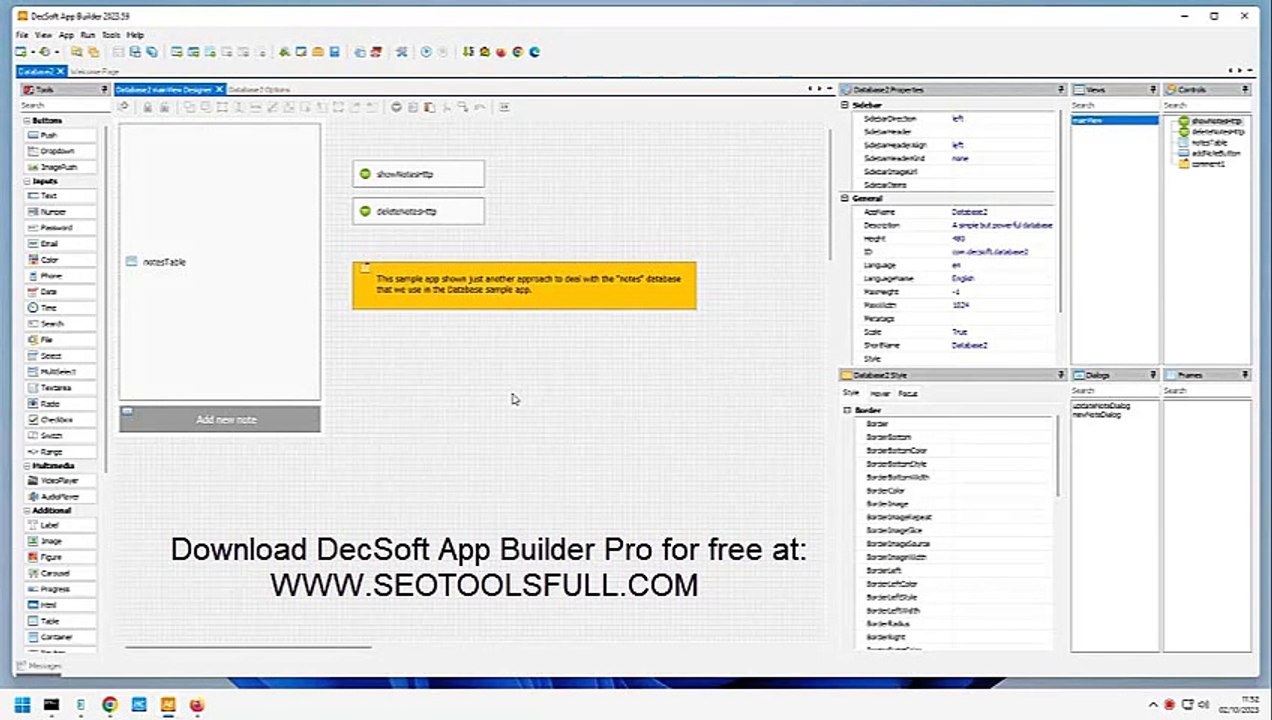1272x720 pixels.
Task: Run app in Chrome from main toolbar
Action: coord(518,52)
